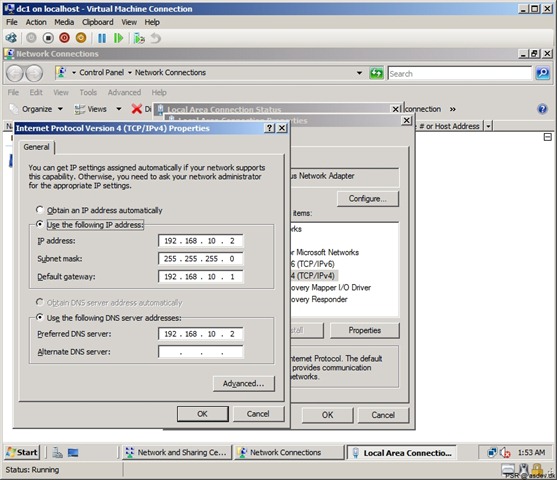This screenshot has width=557, height=480.
Task: Click the Show Desktop quick launch icon
Action: [73, 452]
